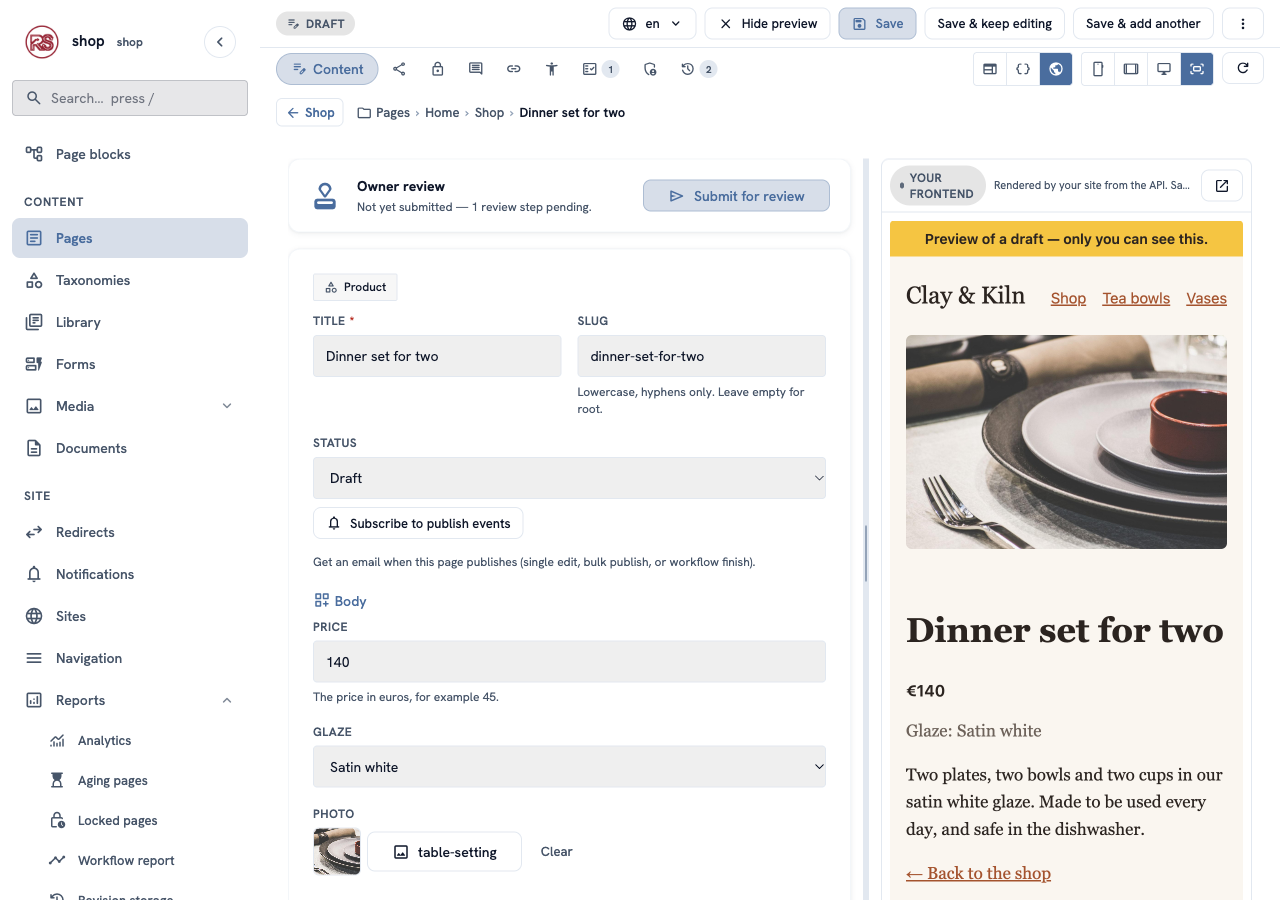The height and width of the screenshot is (900, 1280).
Task: Go to Redirects in the sidebar
Action: click(130, 532)
